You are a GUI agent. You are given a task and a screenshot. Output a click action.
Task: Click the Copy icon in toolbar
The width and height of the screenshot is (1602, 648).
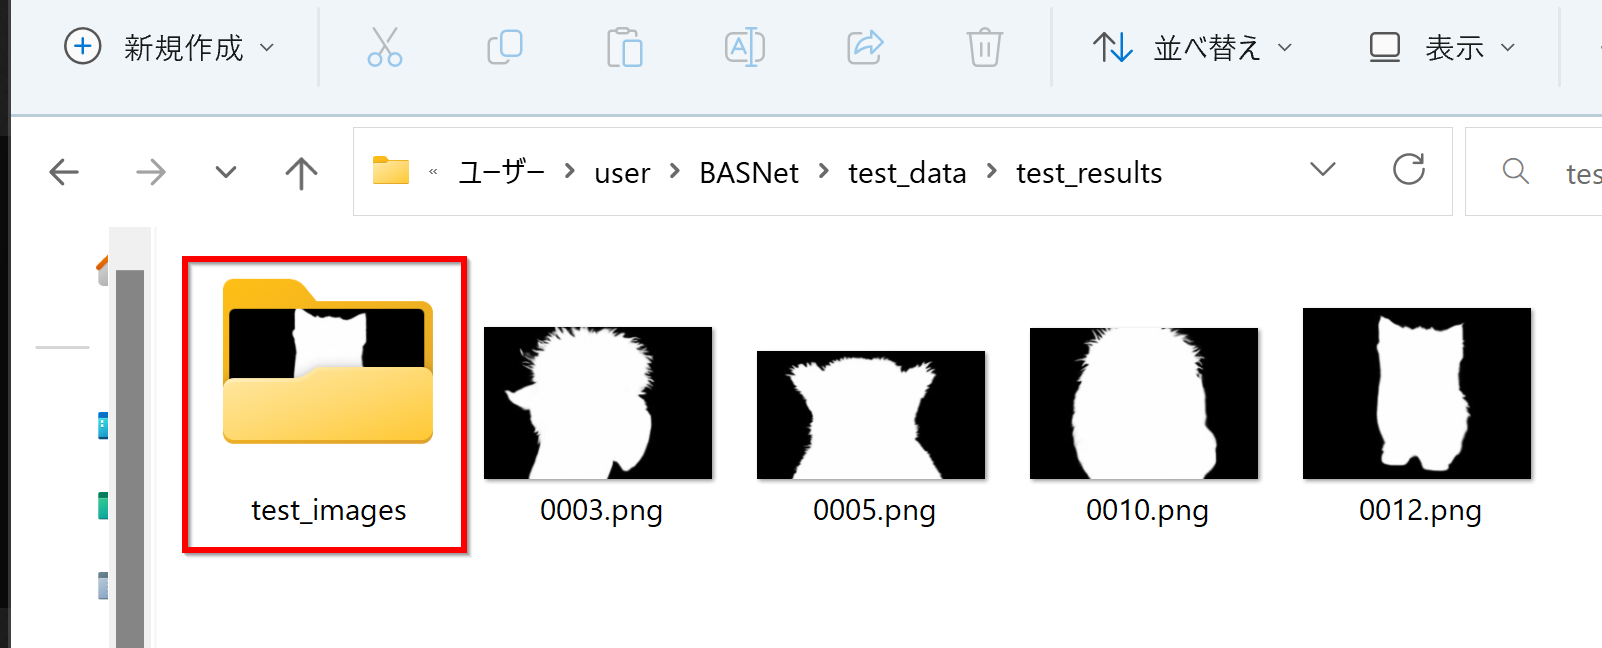(505, 47)
